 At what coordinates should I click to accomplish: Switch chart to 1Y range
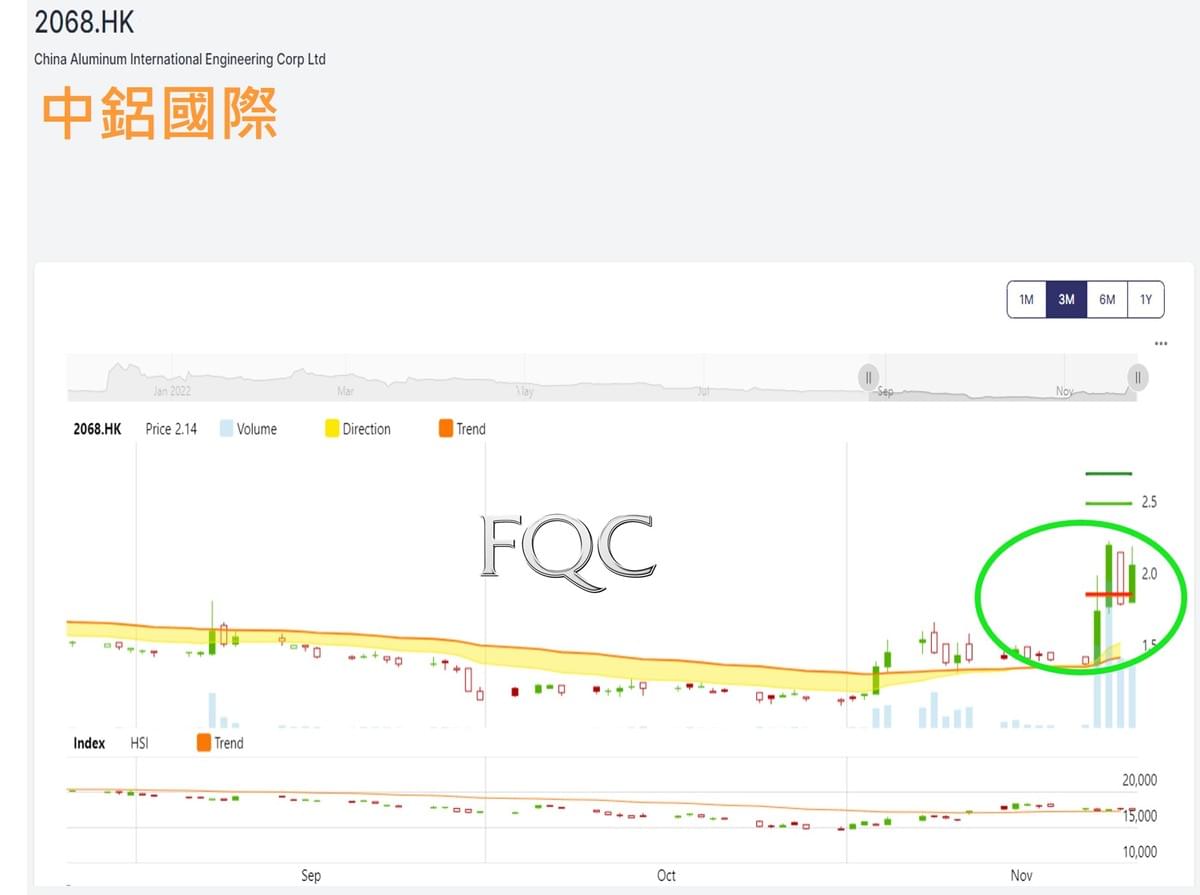tap(1146, 299)
